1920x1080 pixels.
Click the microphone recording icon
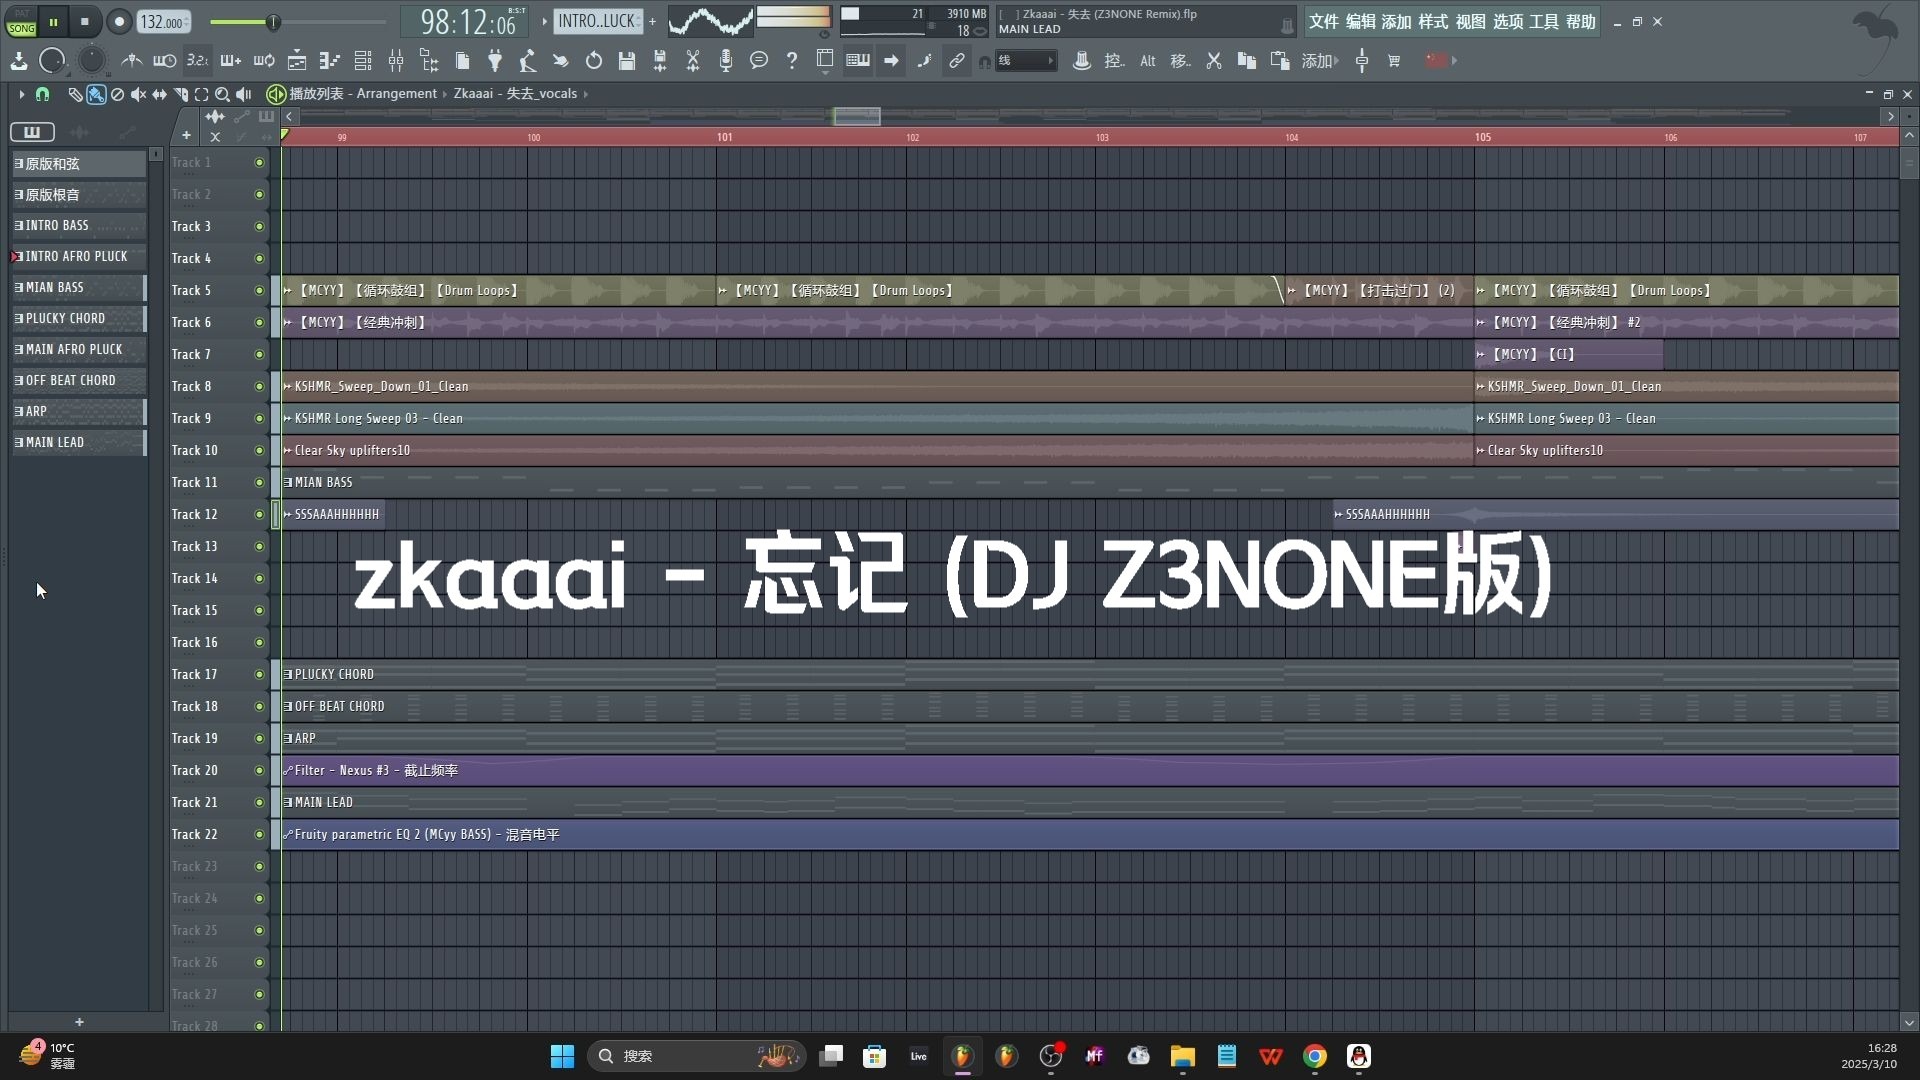726,61
